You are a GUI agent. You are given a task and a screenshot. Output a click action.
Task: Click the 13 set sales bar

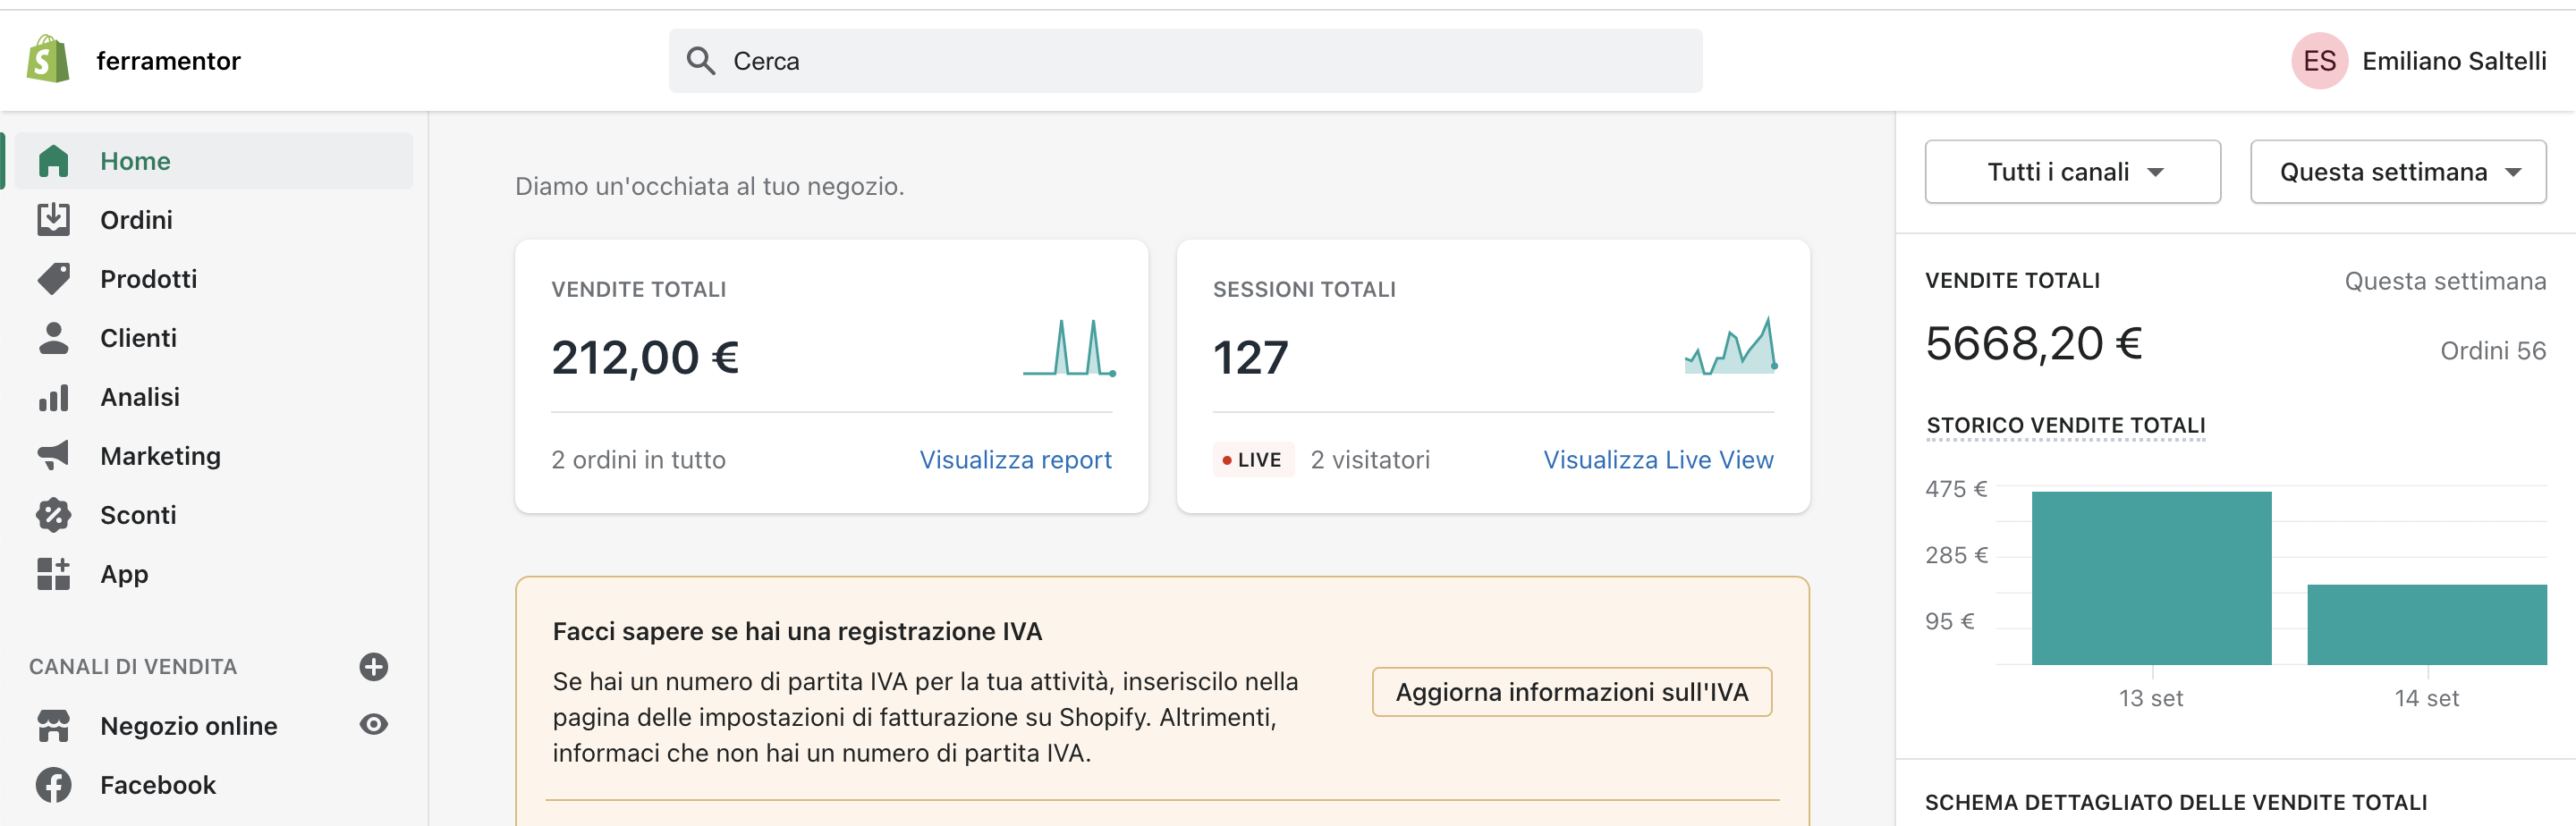2151,578
